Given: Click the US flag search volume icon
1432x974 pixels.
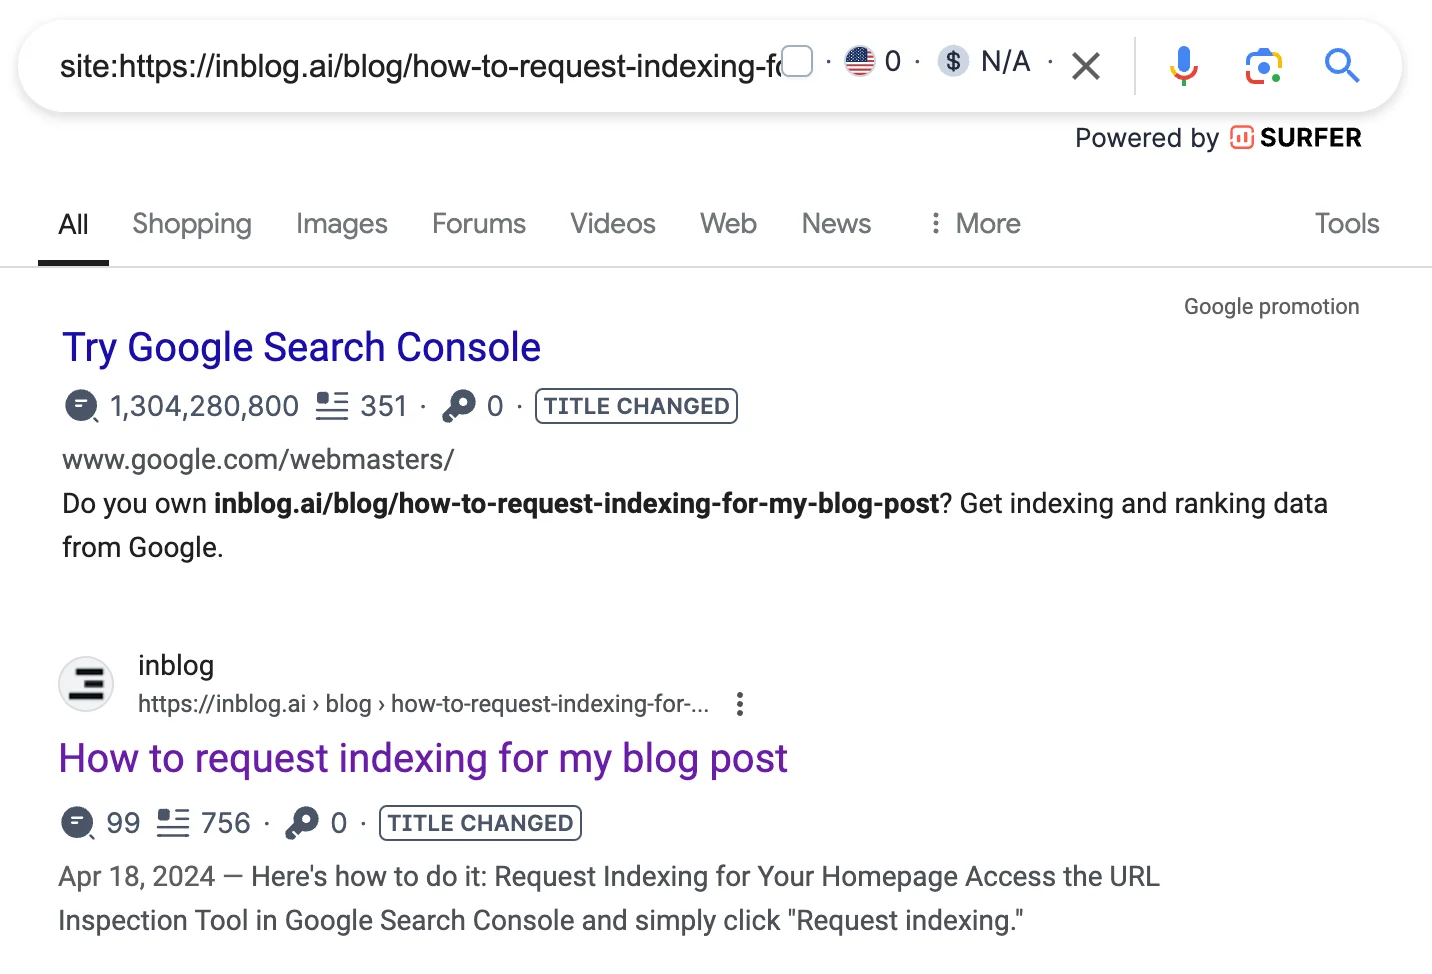Looking at the screenshot, I should 860,62.
